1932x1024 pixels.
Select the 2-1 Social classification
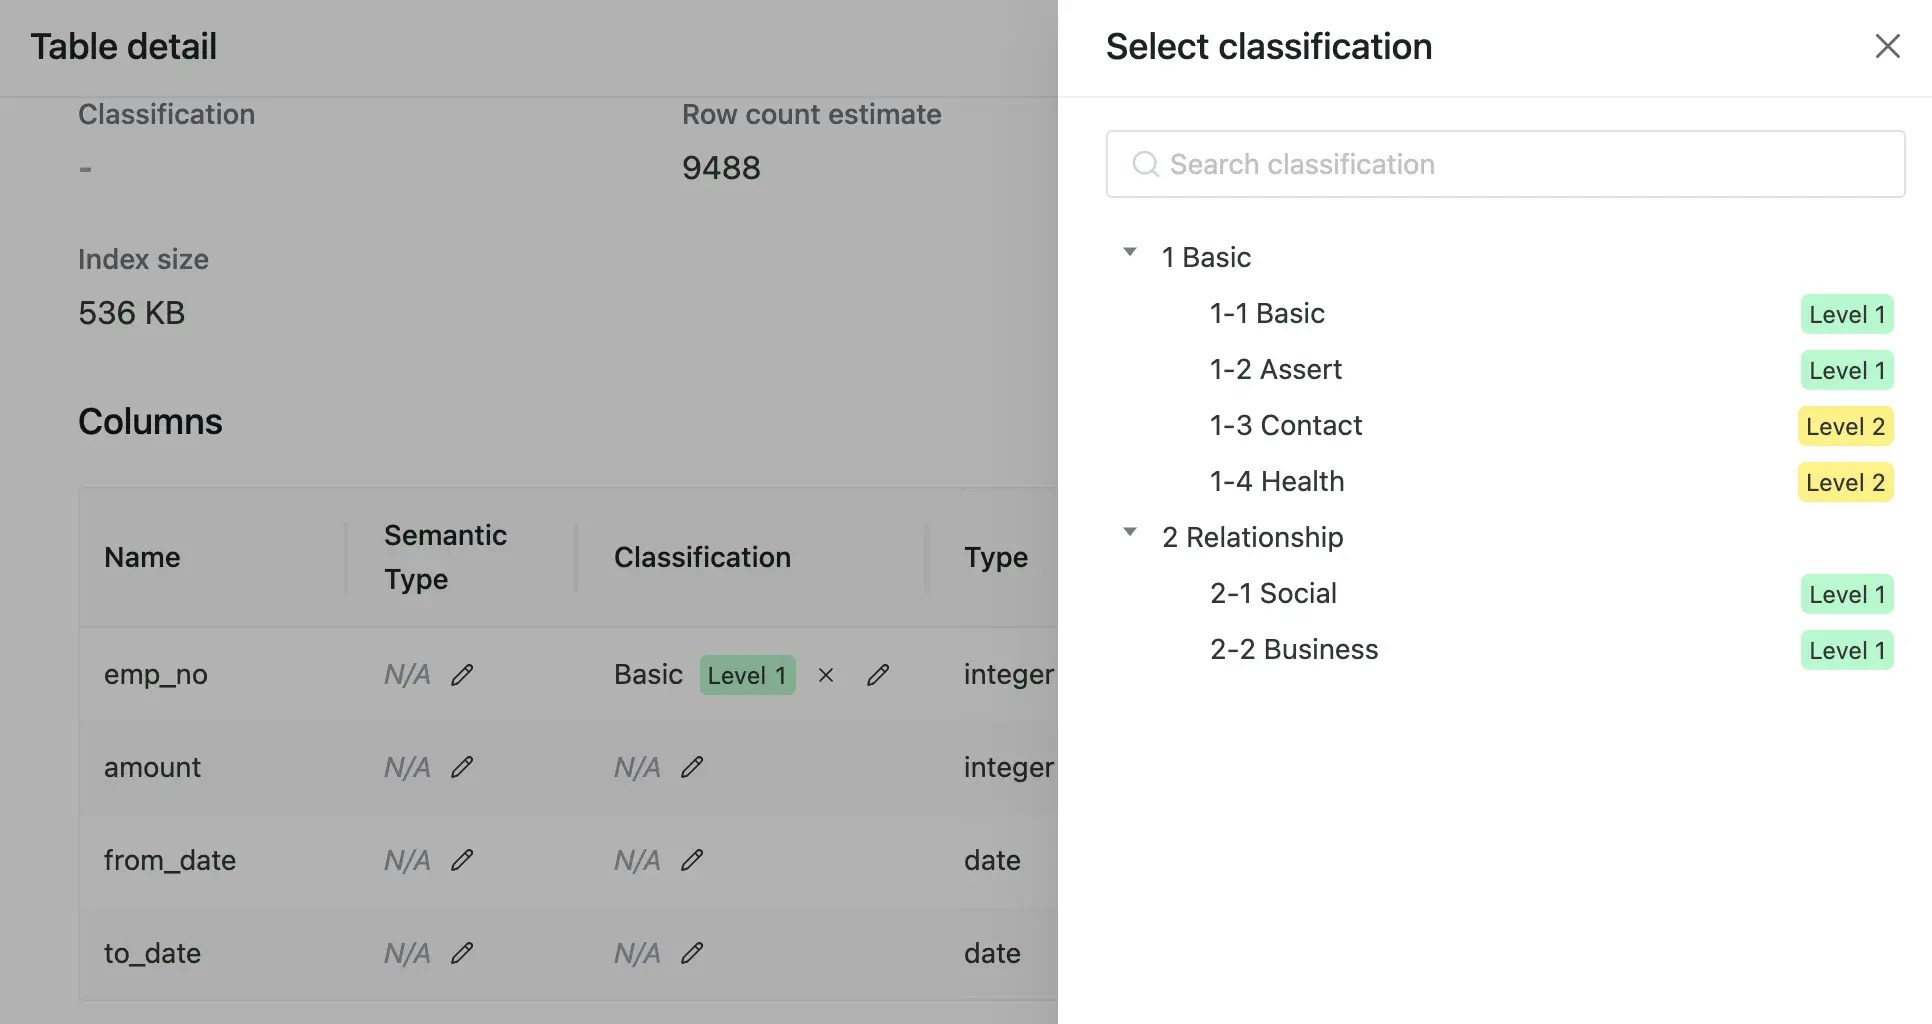point(1273,593)
